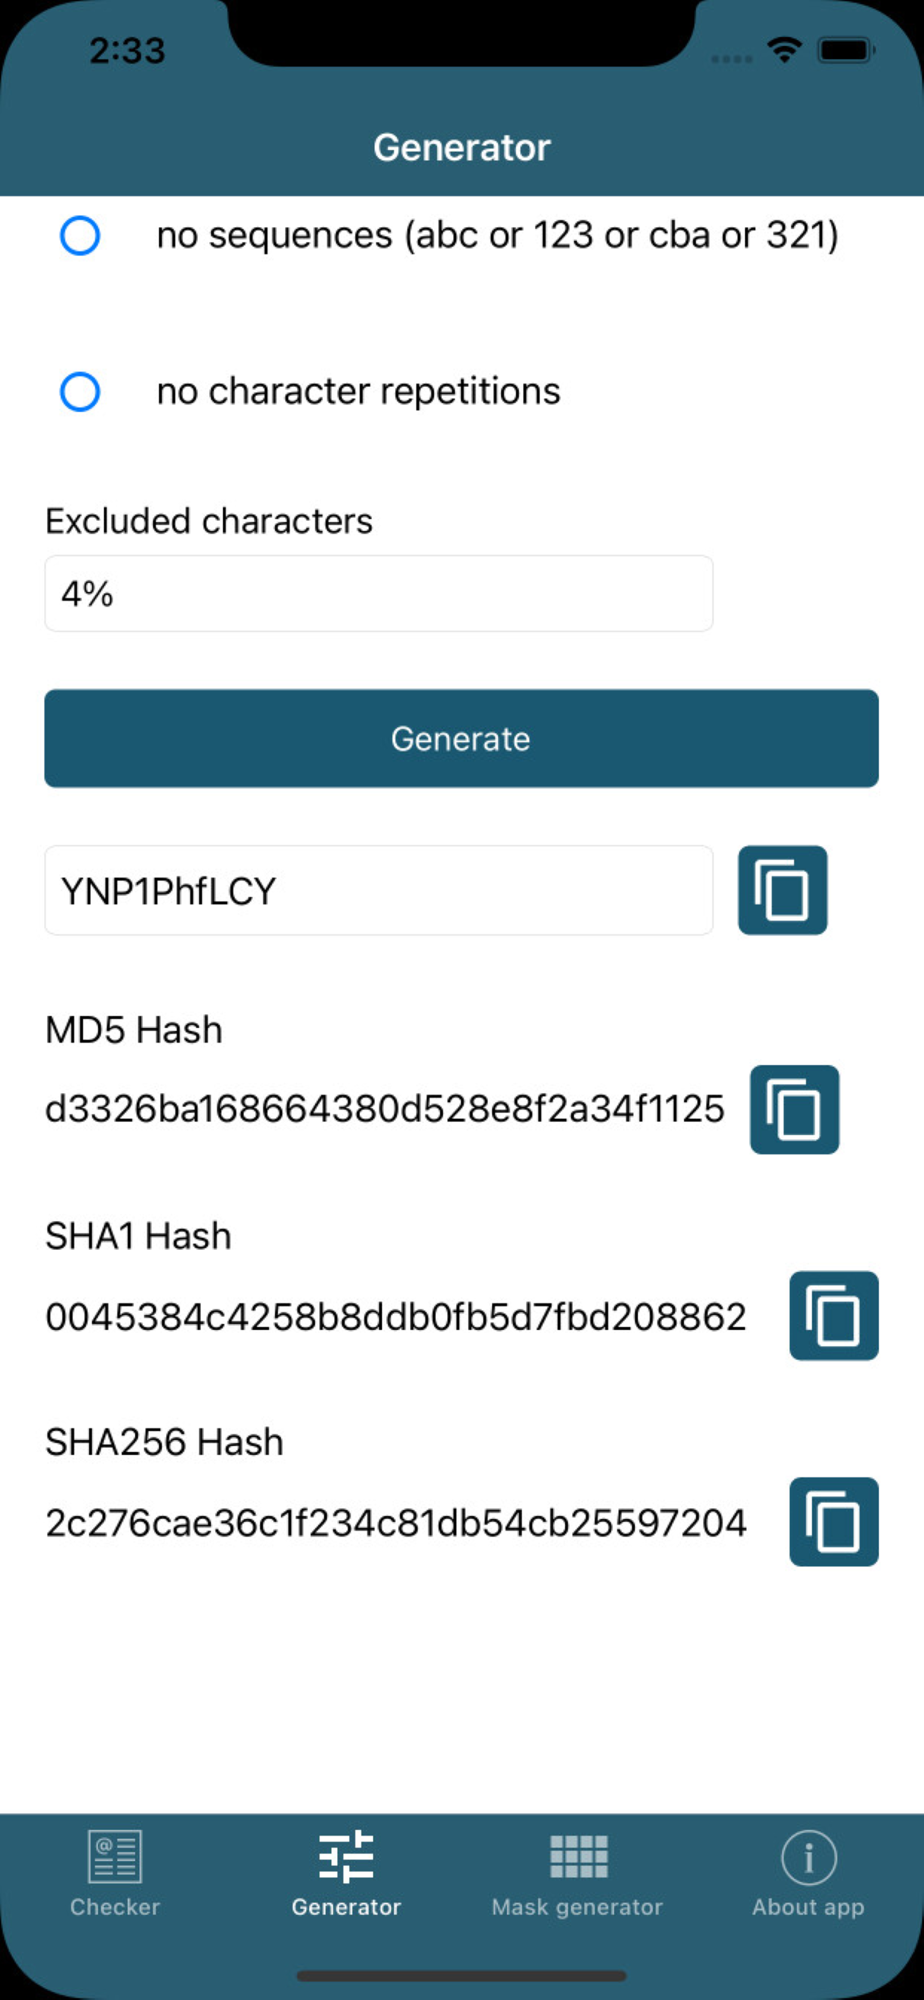Select the generated password text field

pos(379,890)
